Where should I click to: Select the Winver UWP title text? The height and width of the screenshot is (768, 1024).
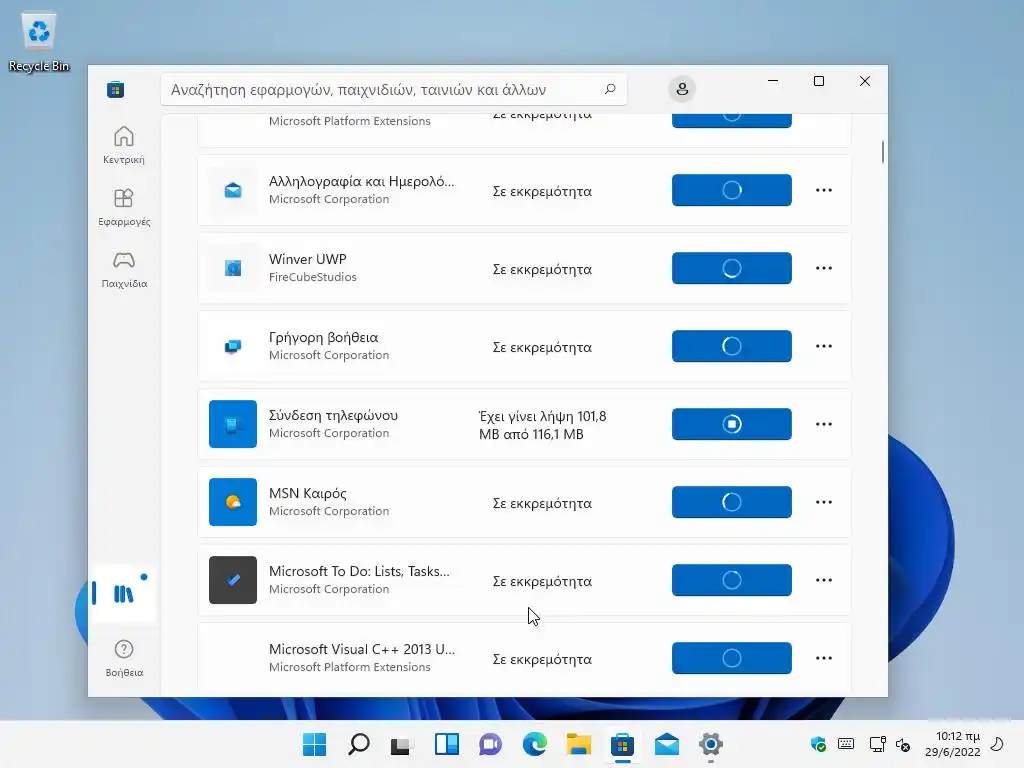308,259
